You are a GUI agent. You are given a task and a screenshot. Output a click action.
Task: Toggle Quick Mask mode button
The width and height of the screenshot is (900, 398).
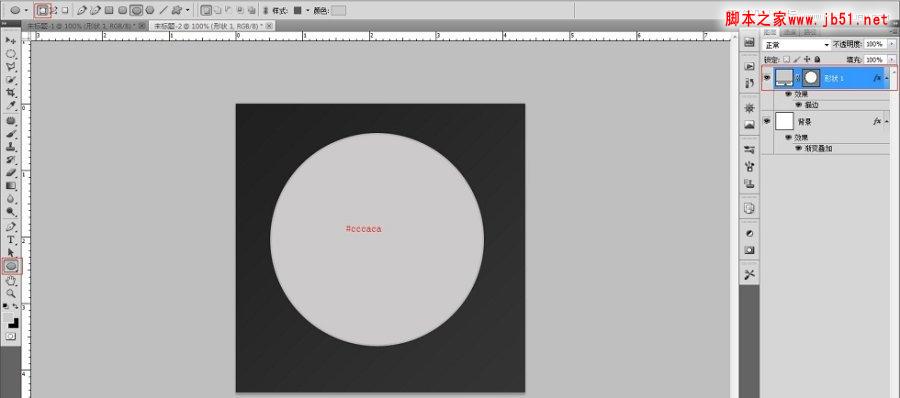(x=10, y=336)
